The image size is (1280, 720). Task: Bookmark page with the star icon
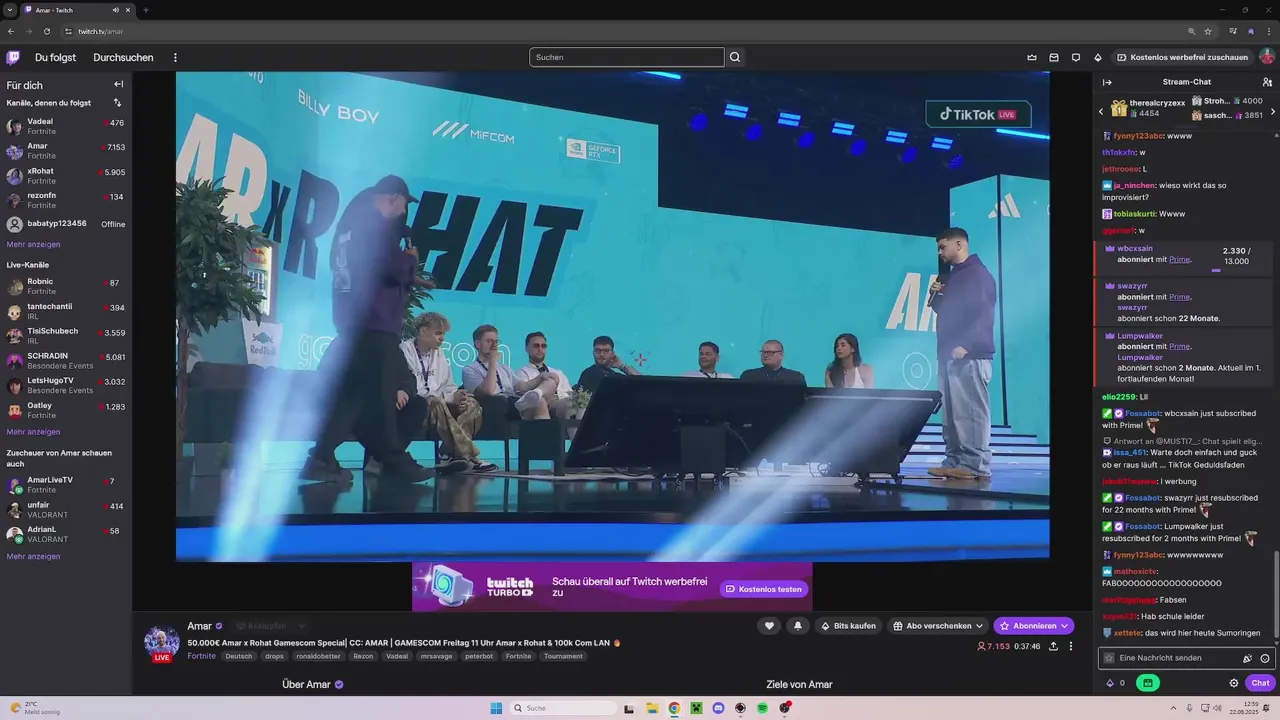[x=1208, y=31]
